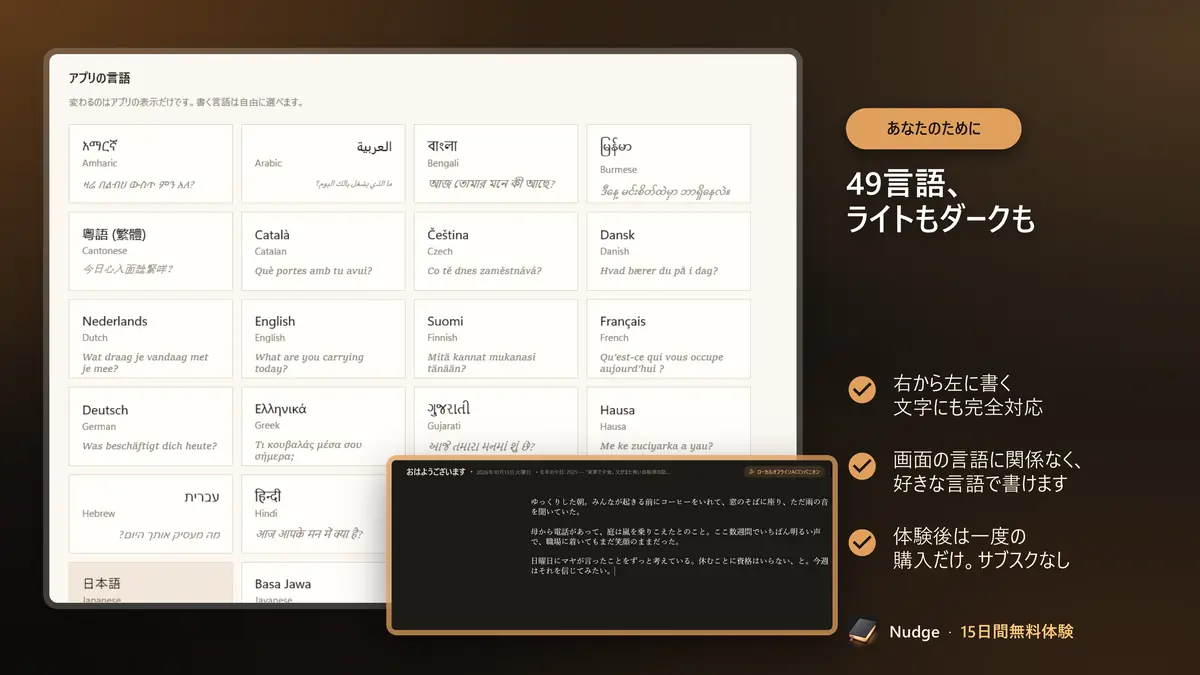Click the journal paragraph starting ゆっくりした朝
The height and width of the screenshot is (675, 1200).
679,506
